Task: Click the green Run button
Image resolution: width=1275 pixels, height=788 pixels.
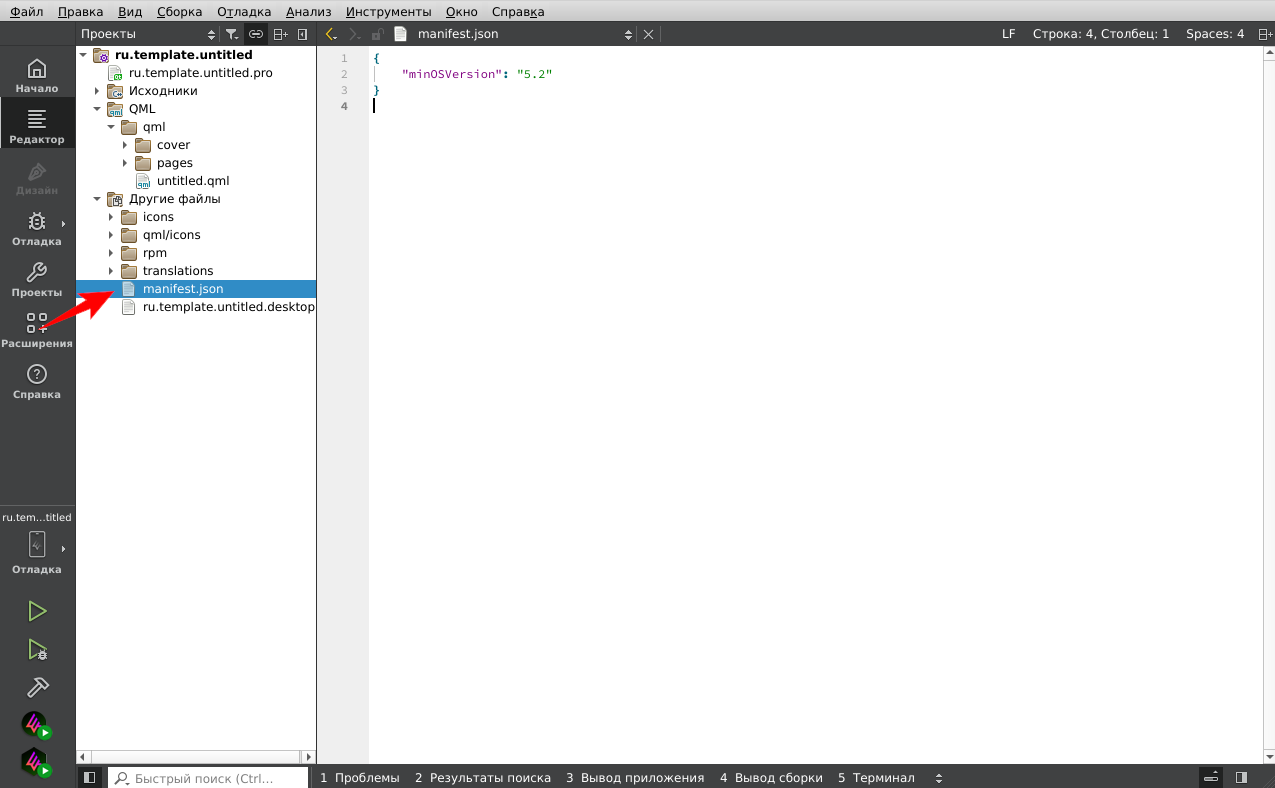Action: (37, 611)
